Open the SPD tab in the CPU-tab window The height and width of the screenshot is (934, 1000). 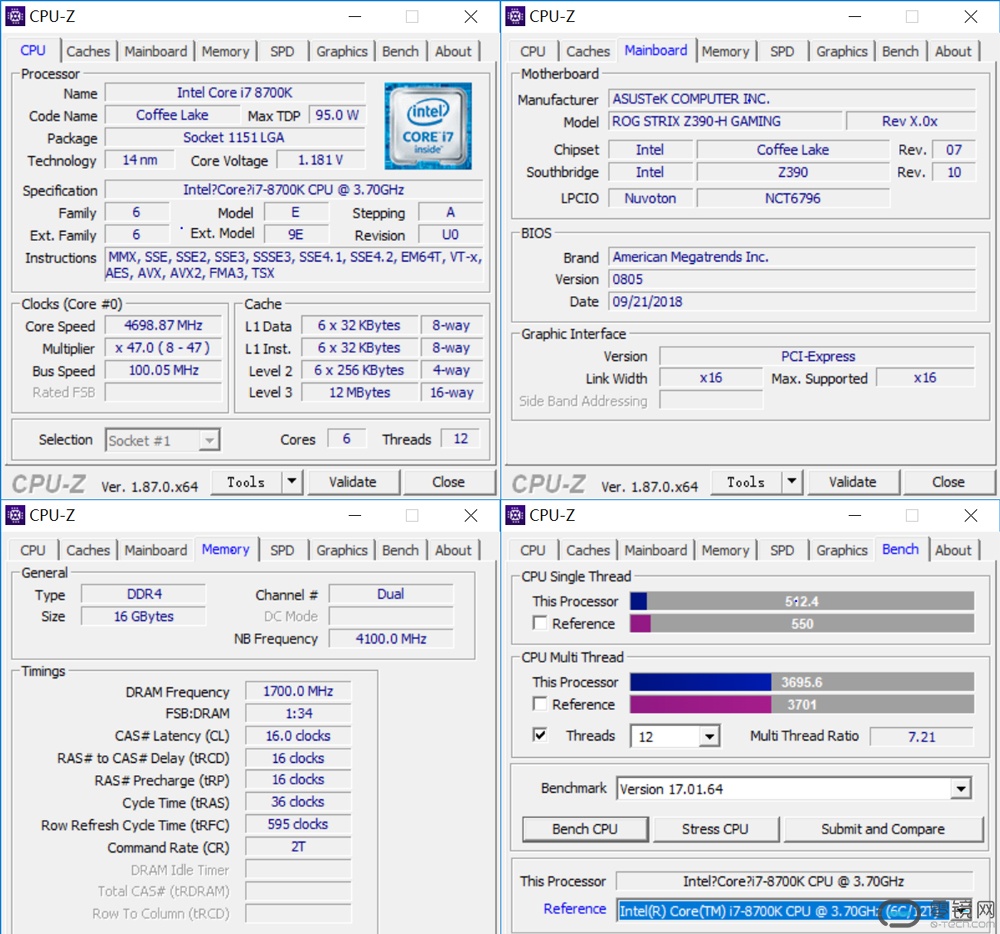282,52
